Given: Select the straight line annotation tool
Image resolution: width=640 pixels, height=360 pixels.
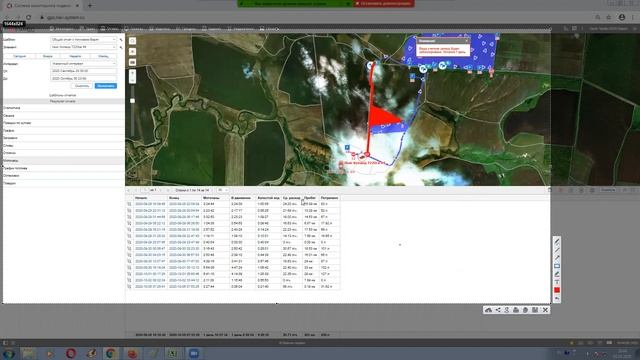Looking at the screenshot, I should (x=557, y=250).
